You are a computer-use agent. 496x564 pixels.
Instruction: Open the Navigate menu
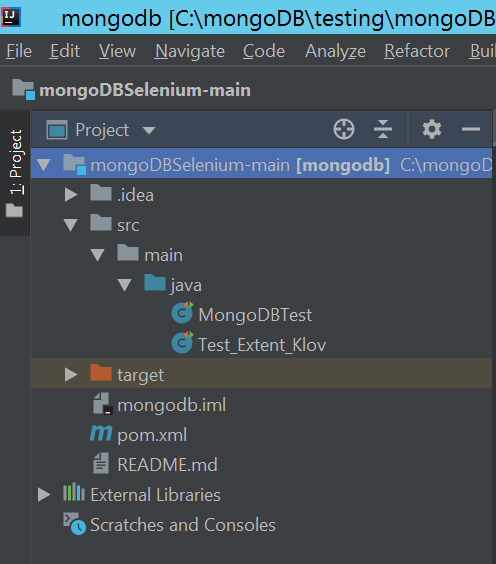coord(190,51)
